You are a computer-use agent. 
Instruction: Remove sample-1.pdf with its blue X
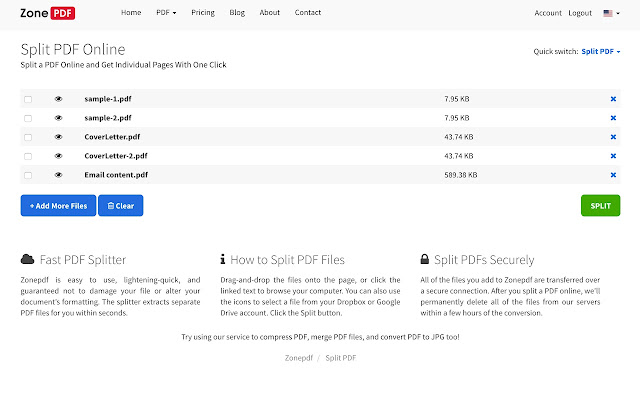(613, 99)
